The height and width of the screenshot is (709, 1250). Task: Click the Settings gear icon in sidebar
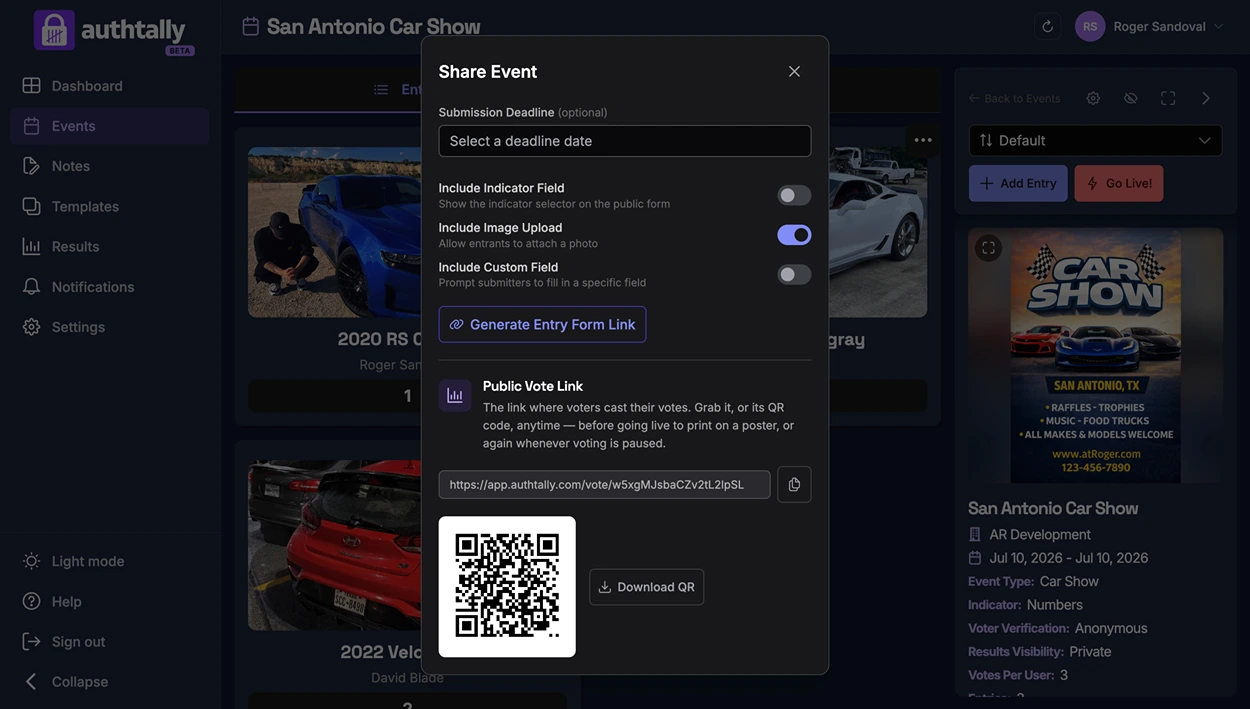point(32,327)
